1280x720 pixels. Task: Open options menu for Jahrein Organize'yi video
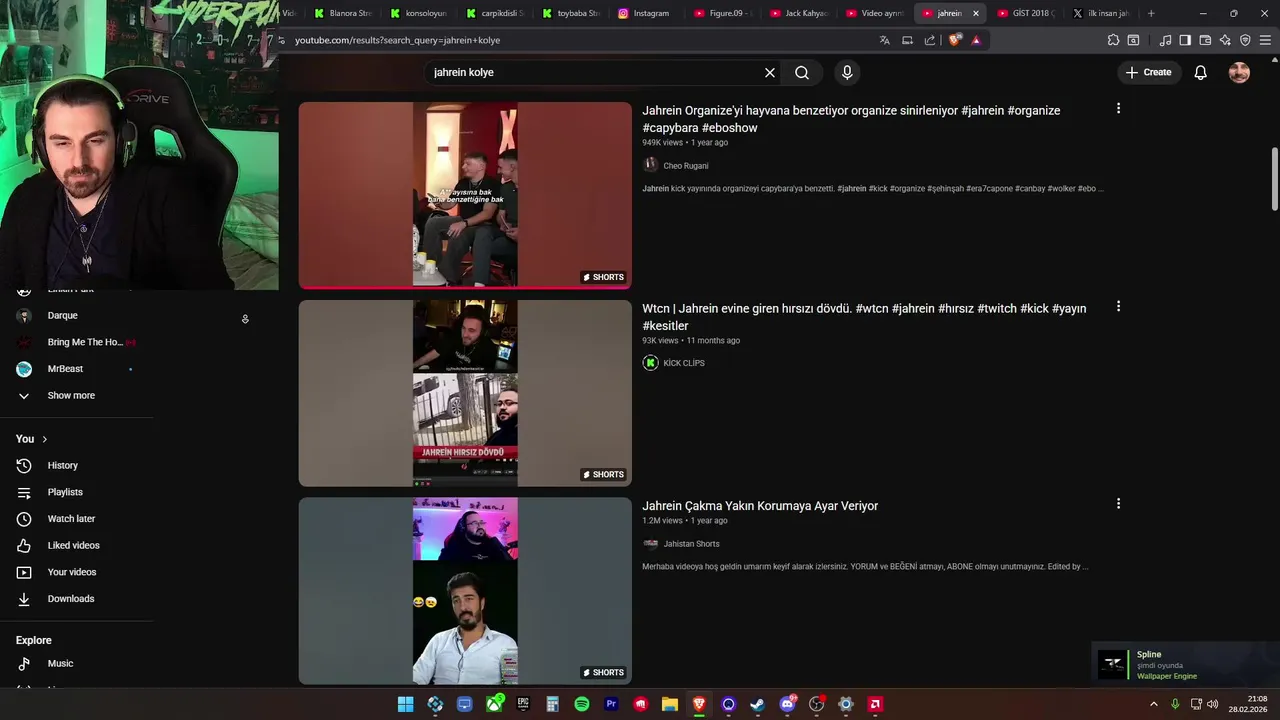click(1118, 108)
